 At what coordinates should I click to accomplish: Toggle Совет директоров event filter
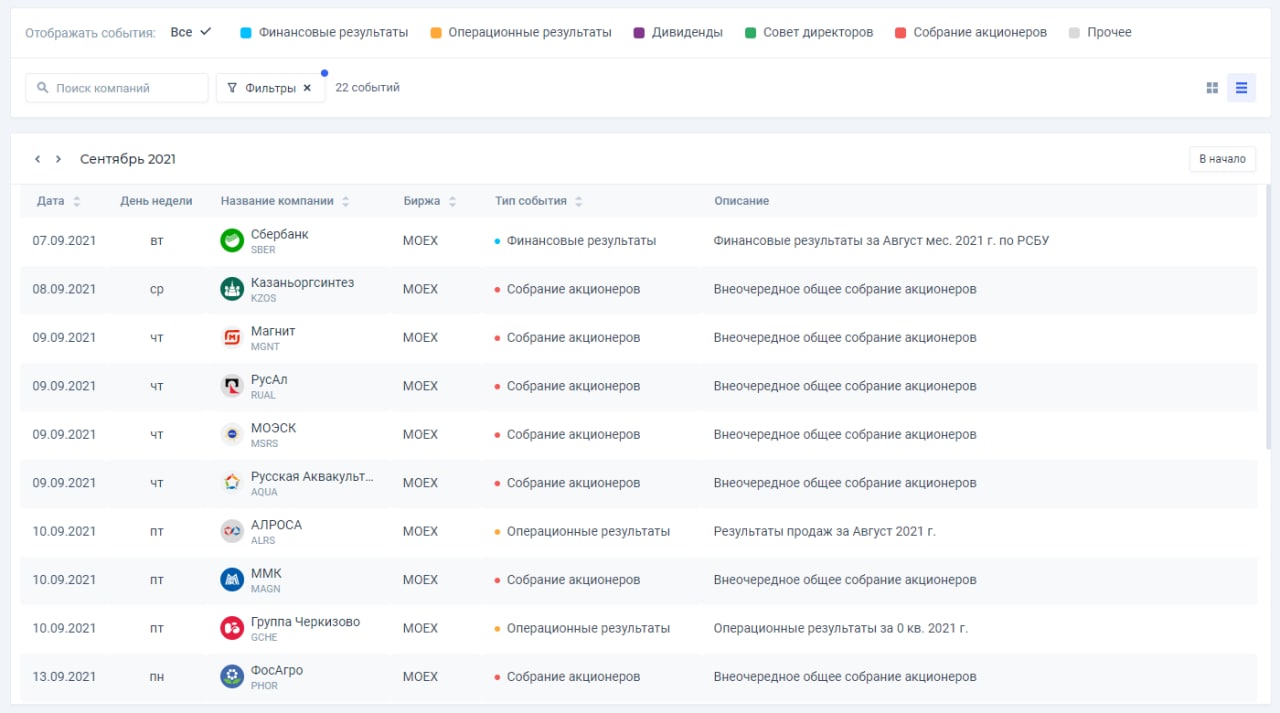point(809,32)
